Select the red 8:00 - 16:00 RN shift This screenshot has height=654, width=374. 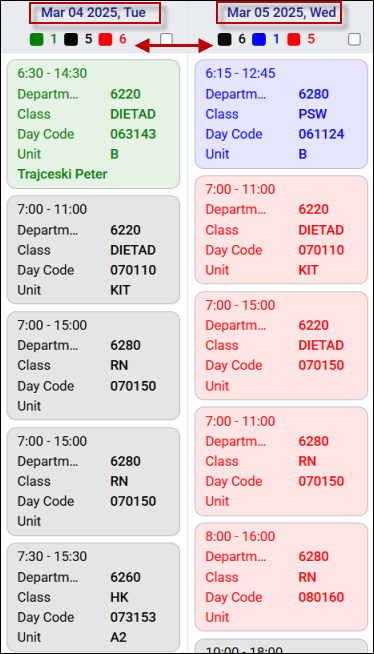click(281, 577)
